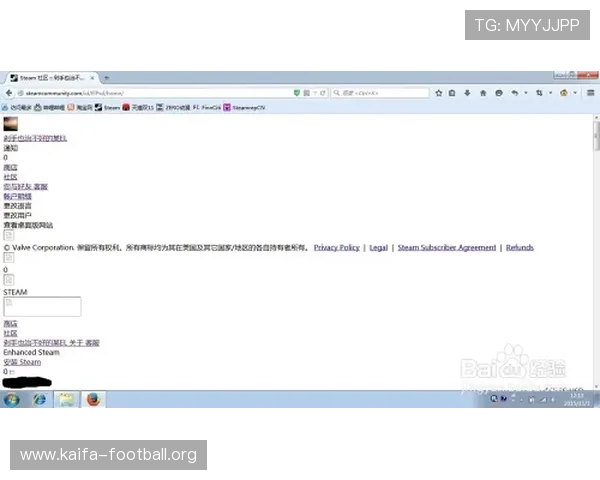This screenshot has height=480, width=600.
Task: Launch Internet Explorer from the taskbar
Action: pyautogui.click(x=39, y=400)
